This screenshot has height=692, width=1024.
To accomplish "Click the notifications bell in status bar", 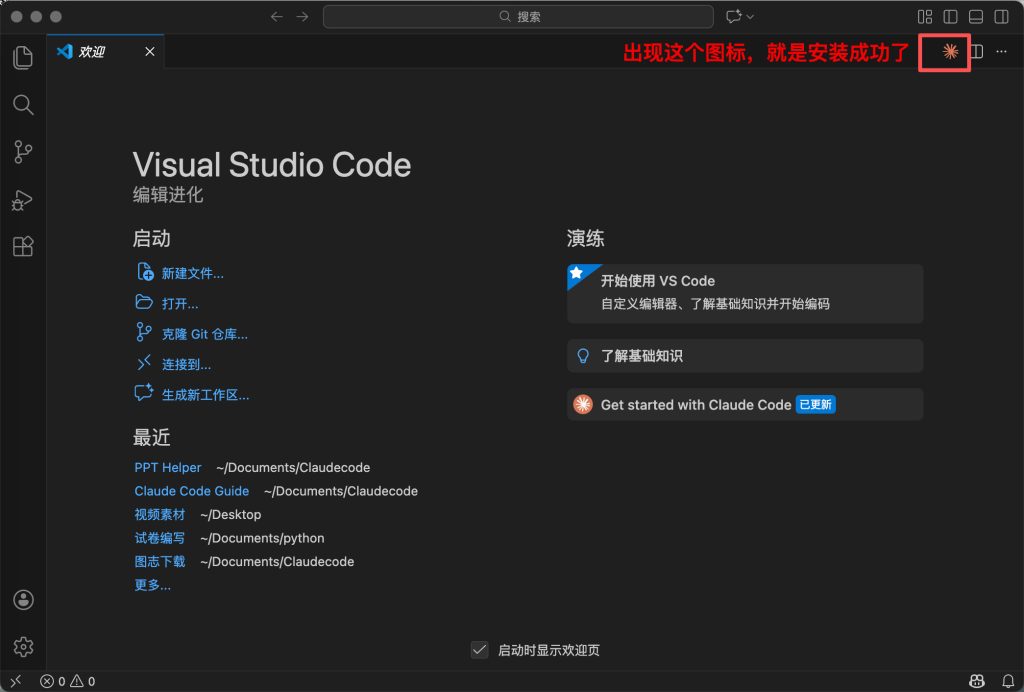I will point(1007,681).
